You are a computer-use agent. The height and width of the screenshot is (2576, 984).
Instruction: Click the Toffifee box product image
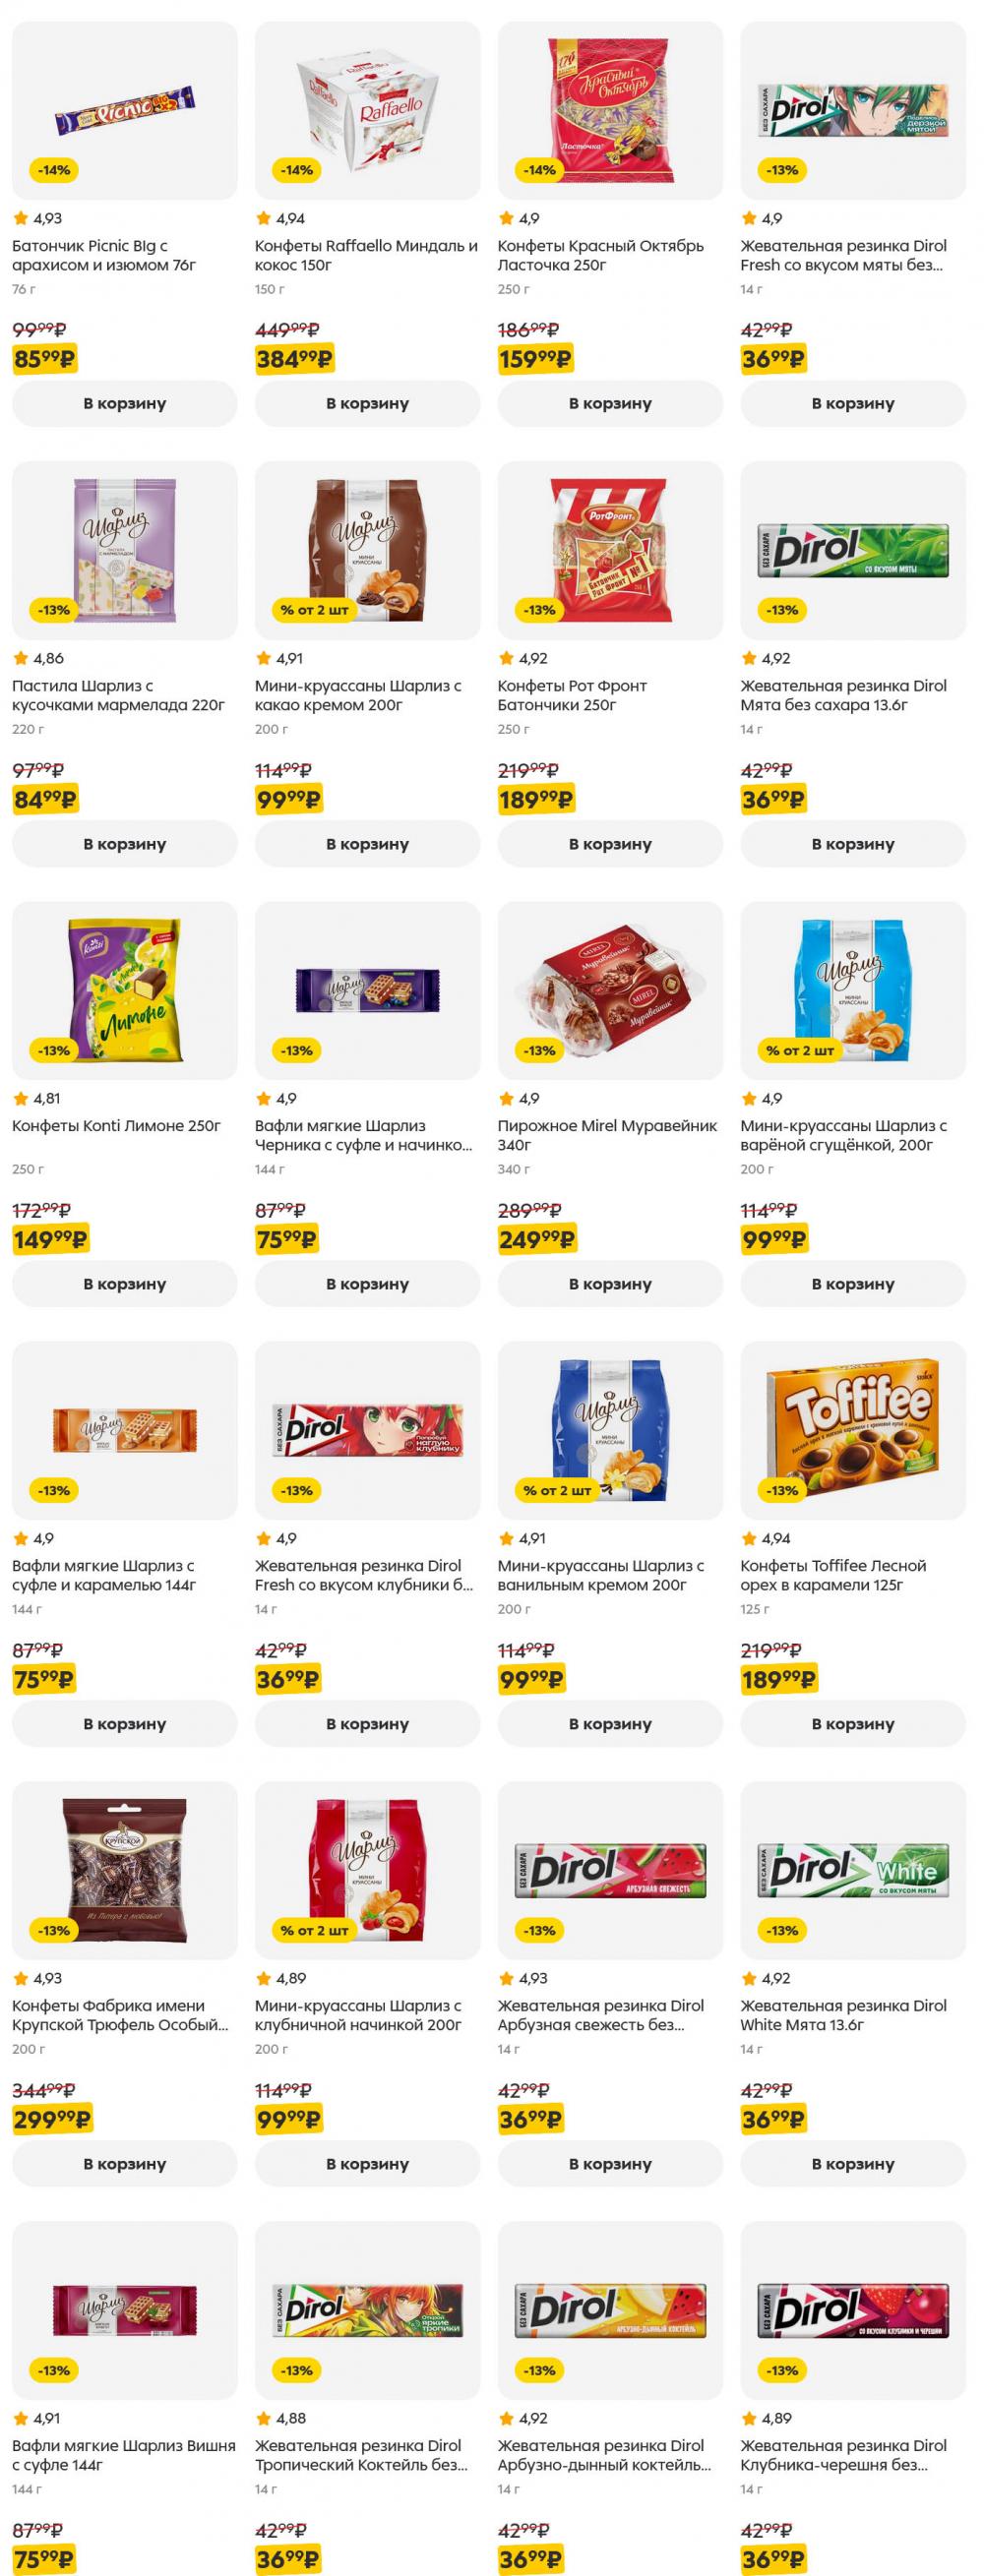853,1430
